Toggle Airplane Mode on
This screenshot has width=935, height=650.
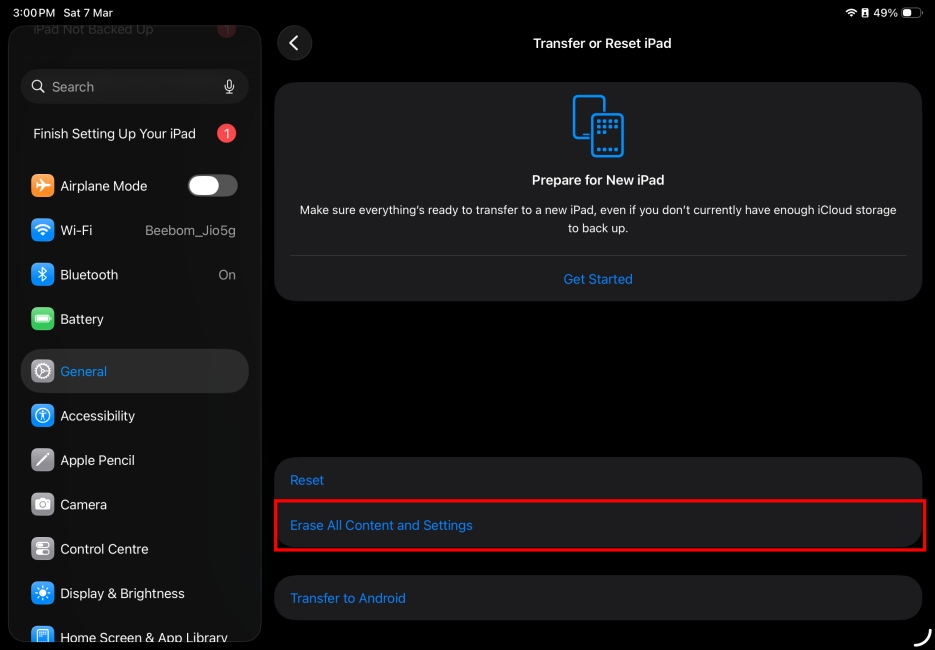(x=212, y=185)
